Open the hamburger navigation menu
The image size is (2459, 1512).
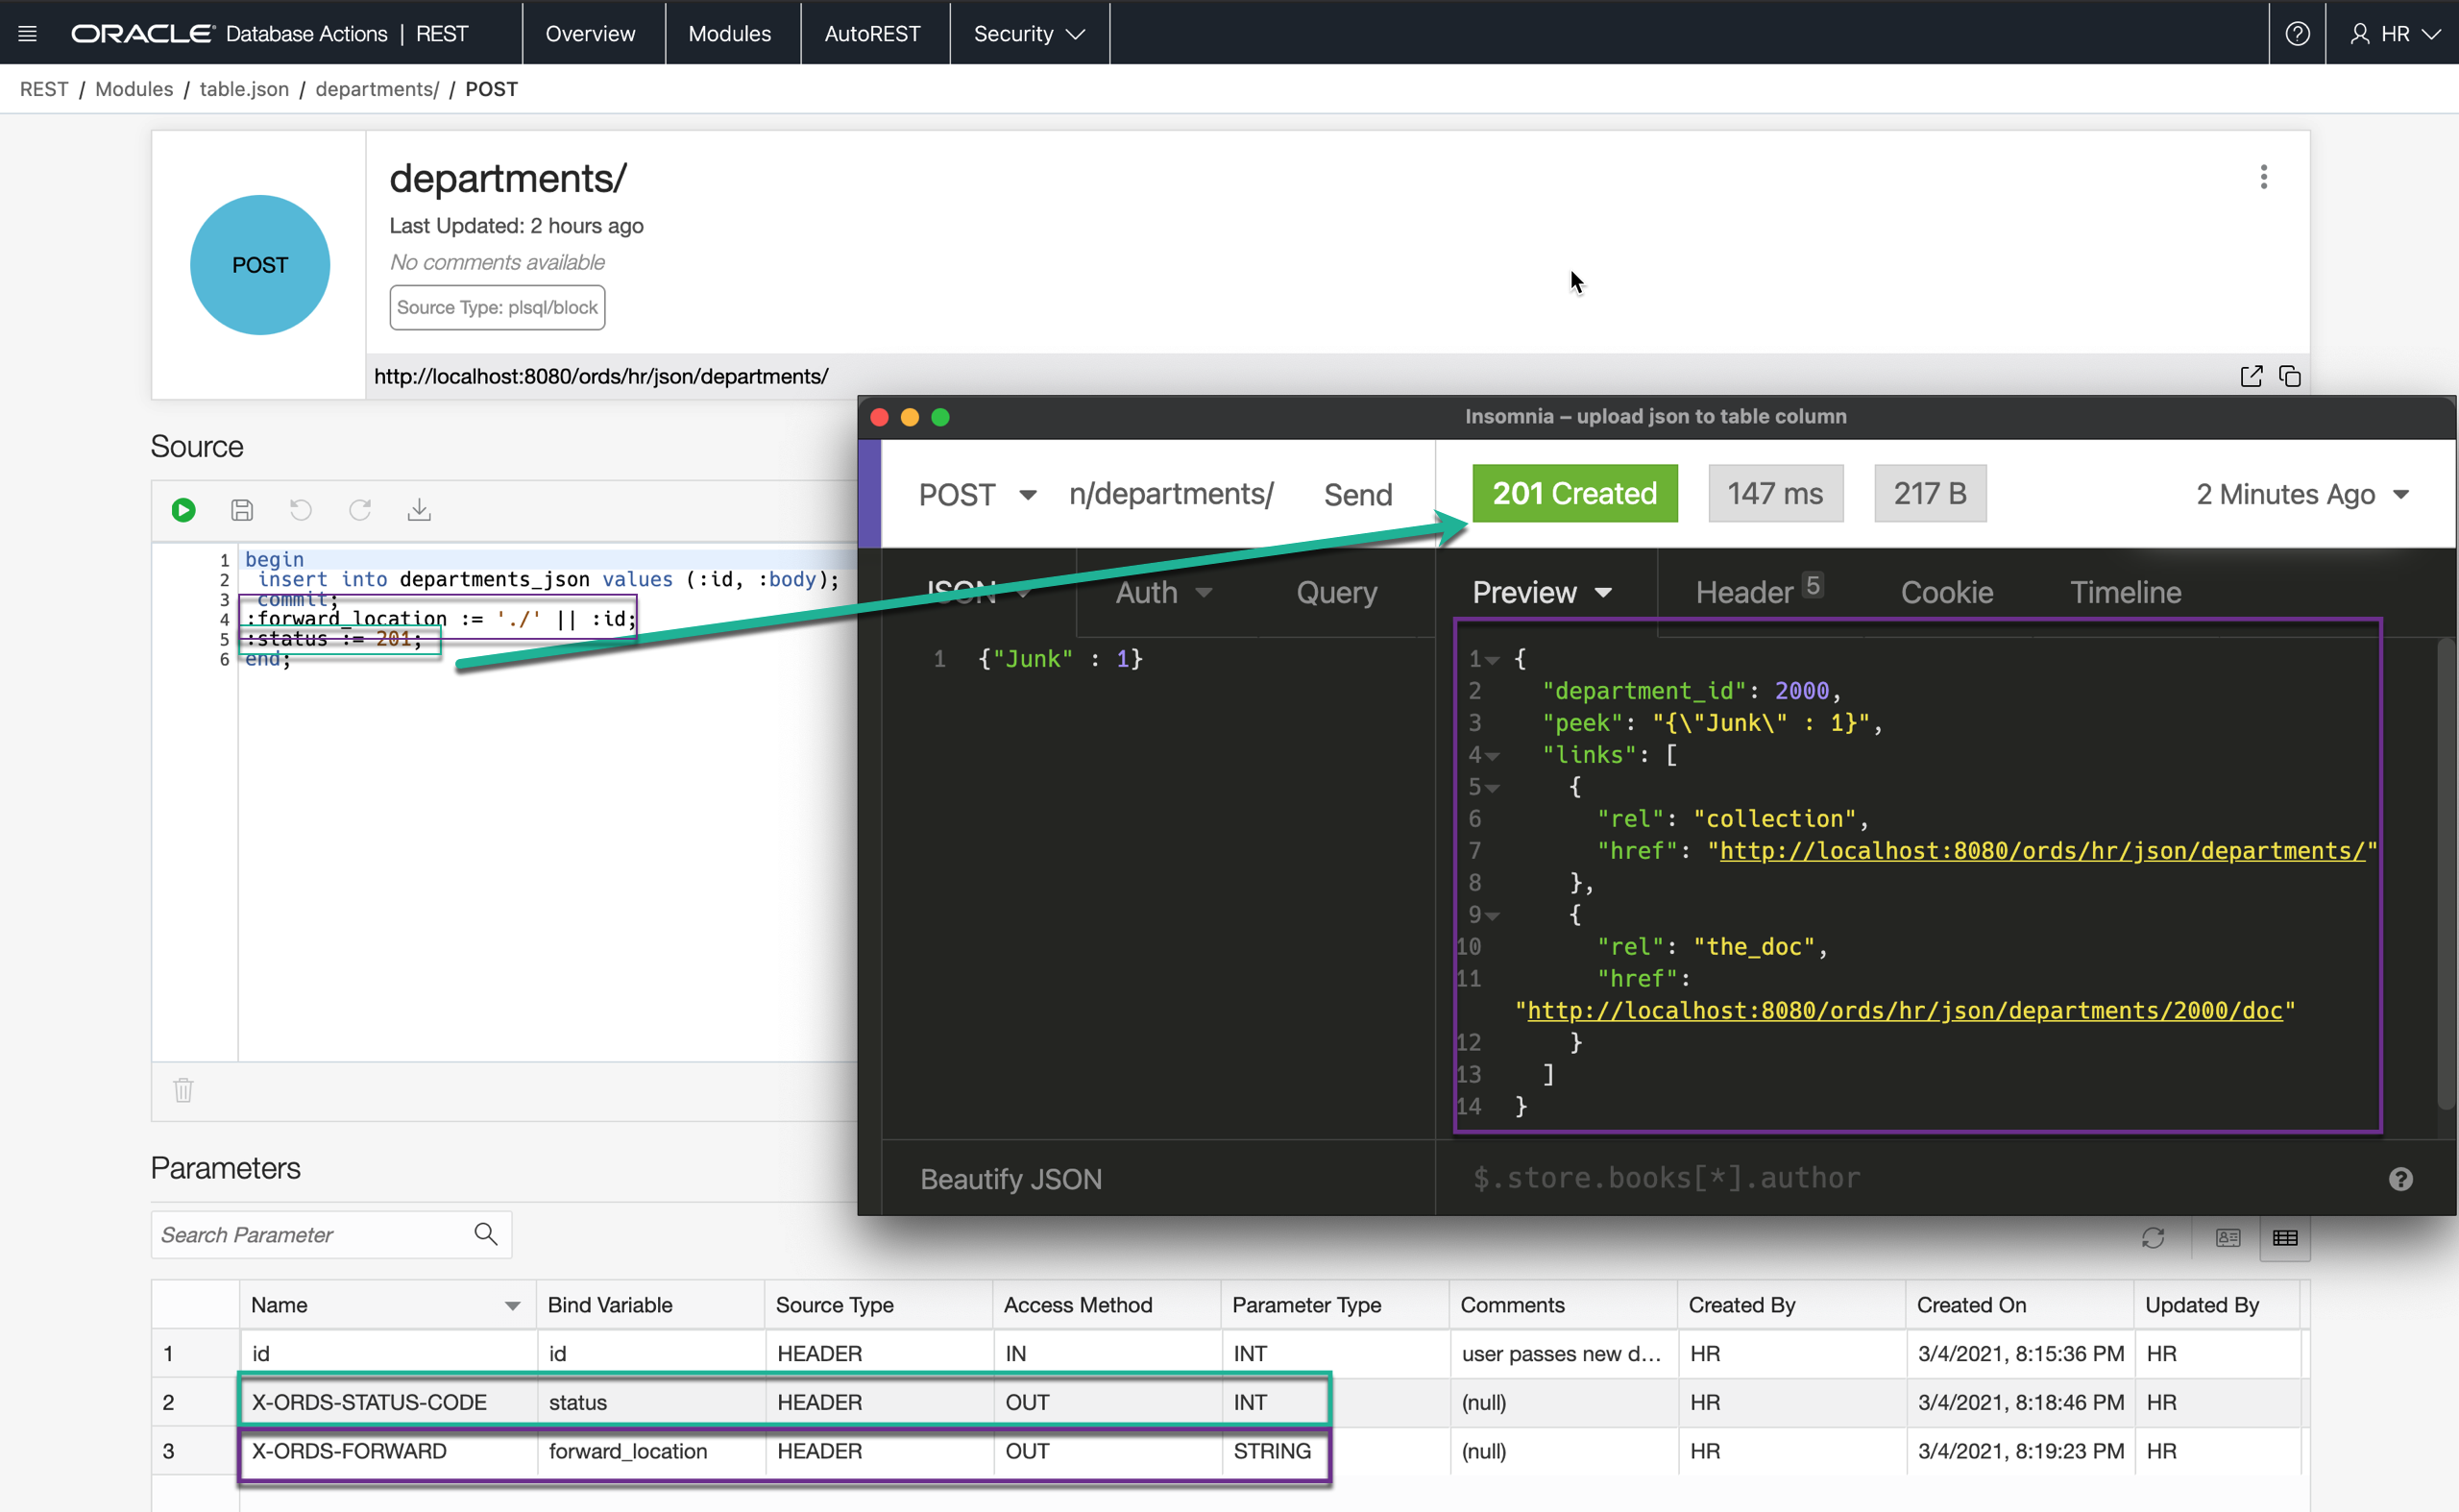[x=28, y=34]
